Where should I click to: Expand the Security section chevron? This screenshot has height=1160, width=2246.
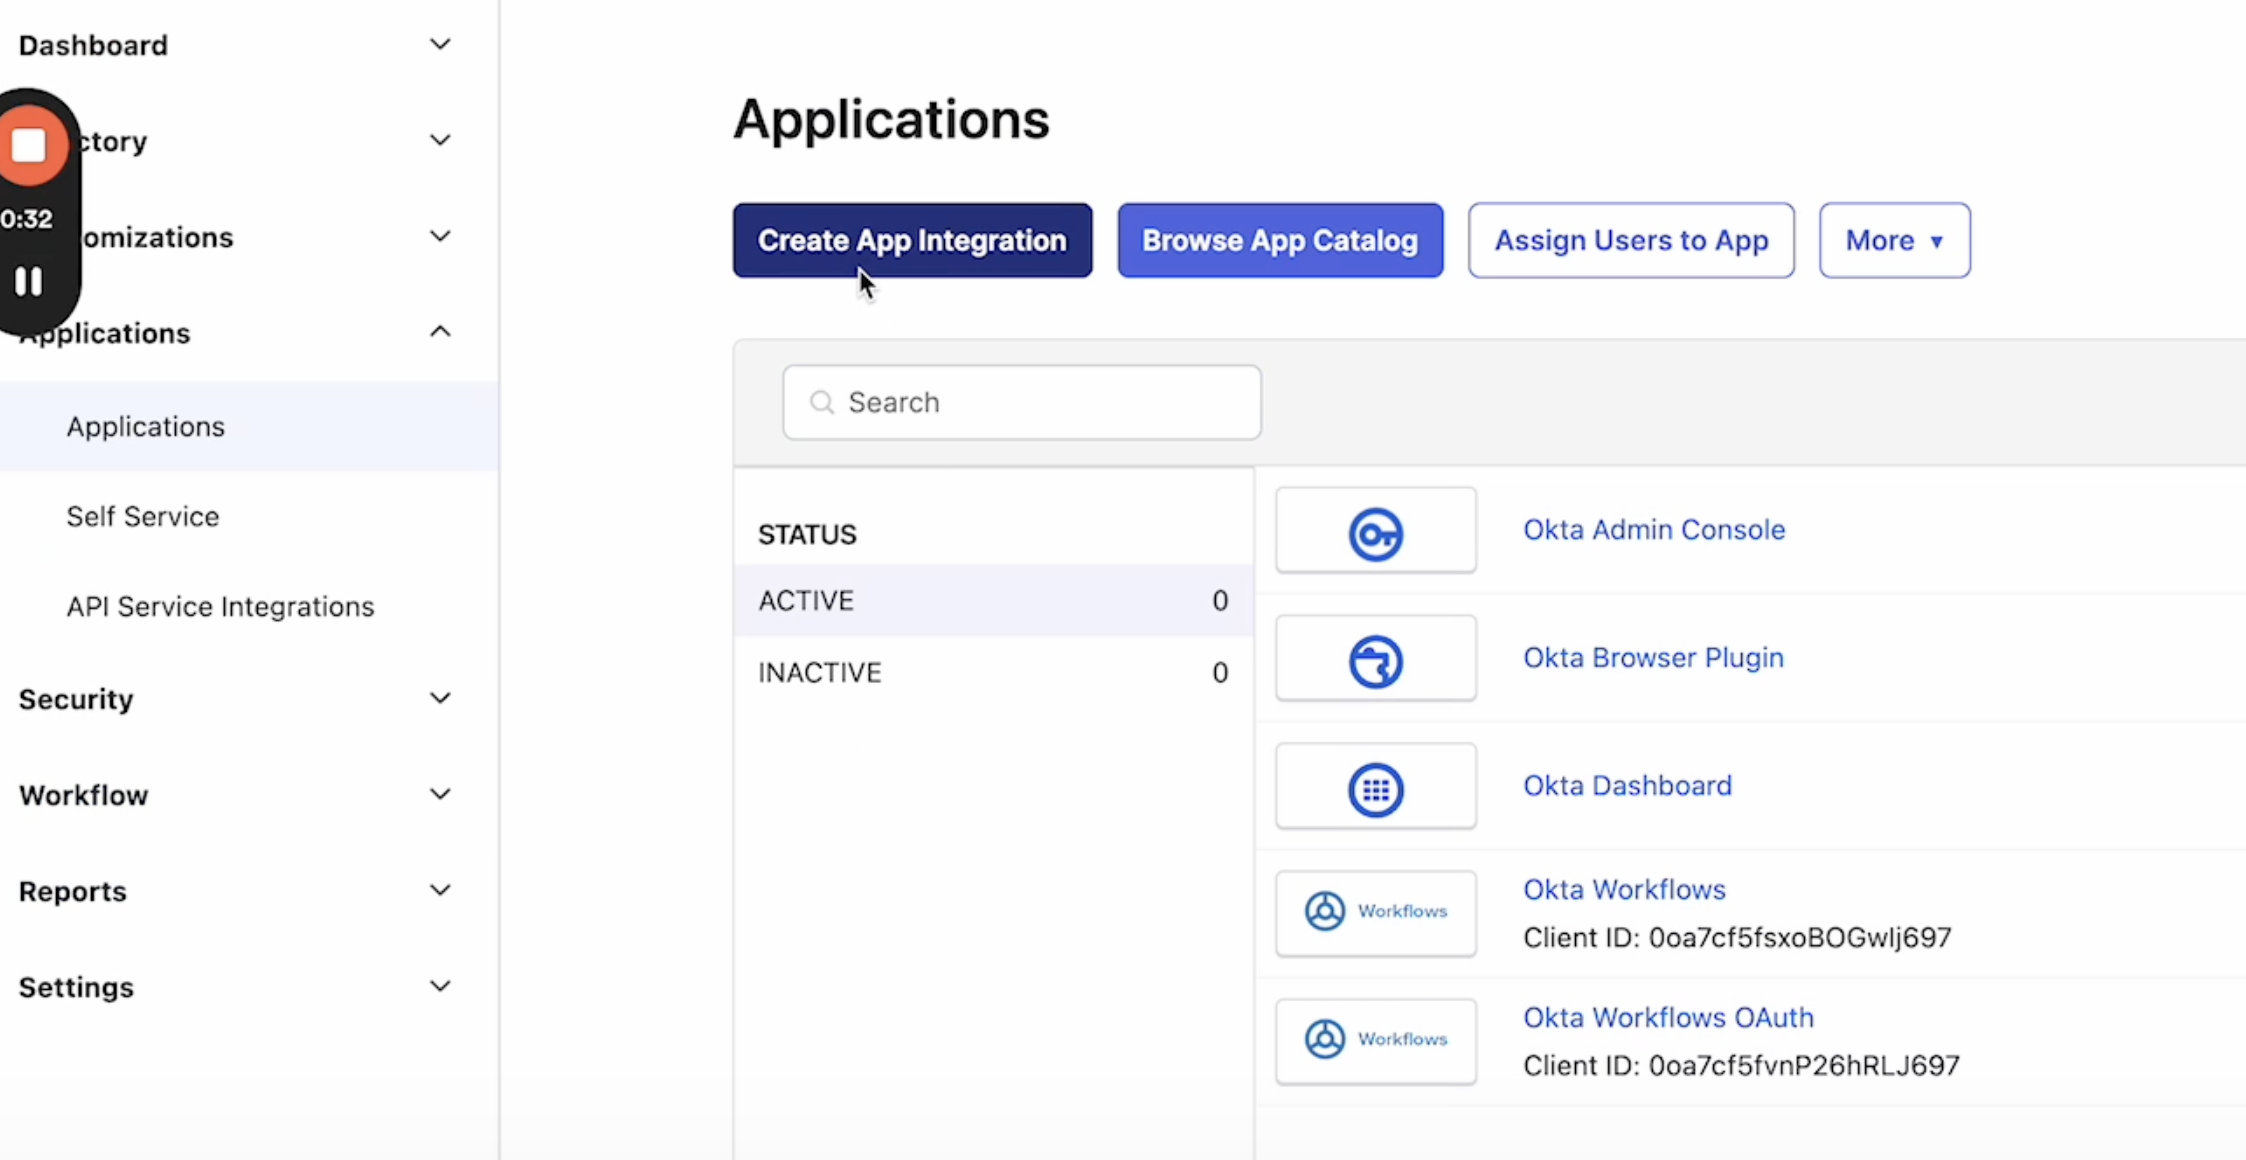click(440, 698)
